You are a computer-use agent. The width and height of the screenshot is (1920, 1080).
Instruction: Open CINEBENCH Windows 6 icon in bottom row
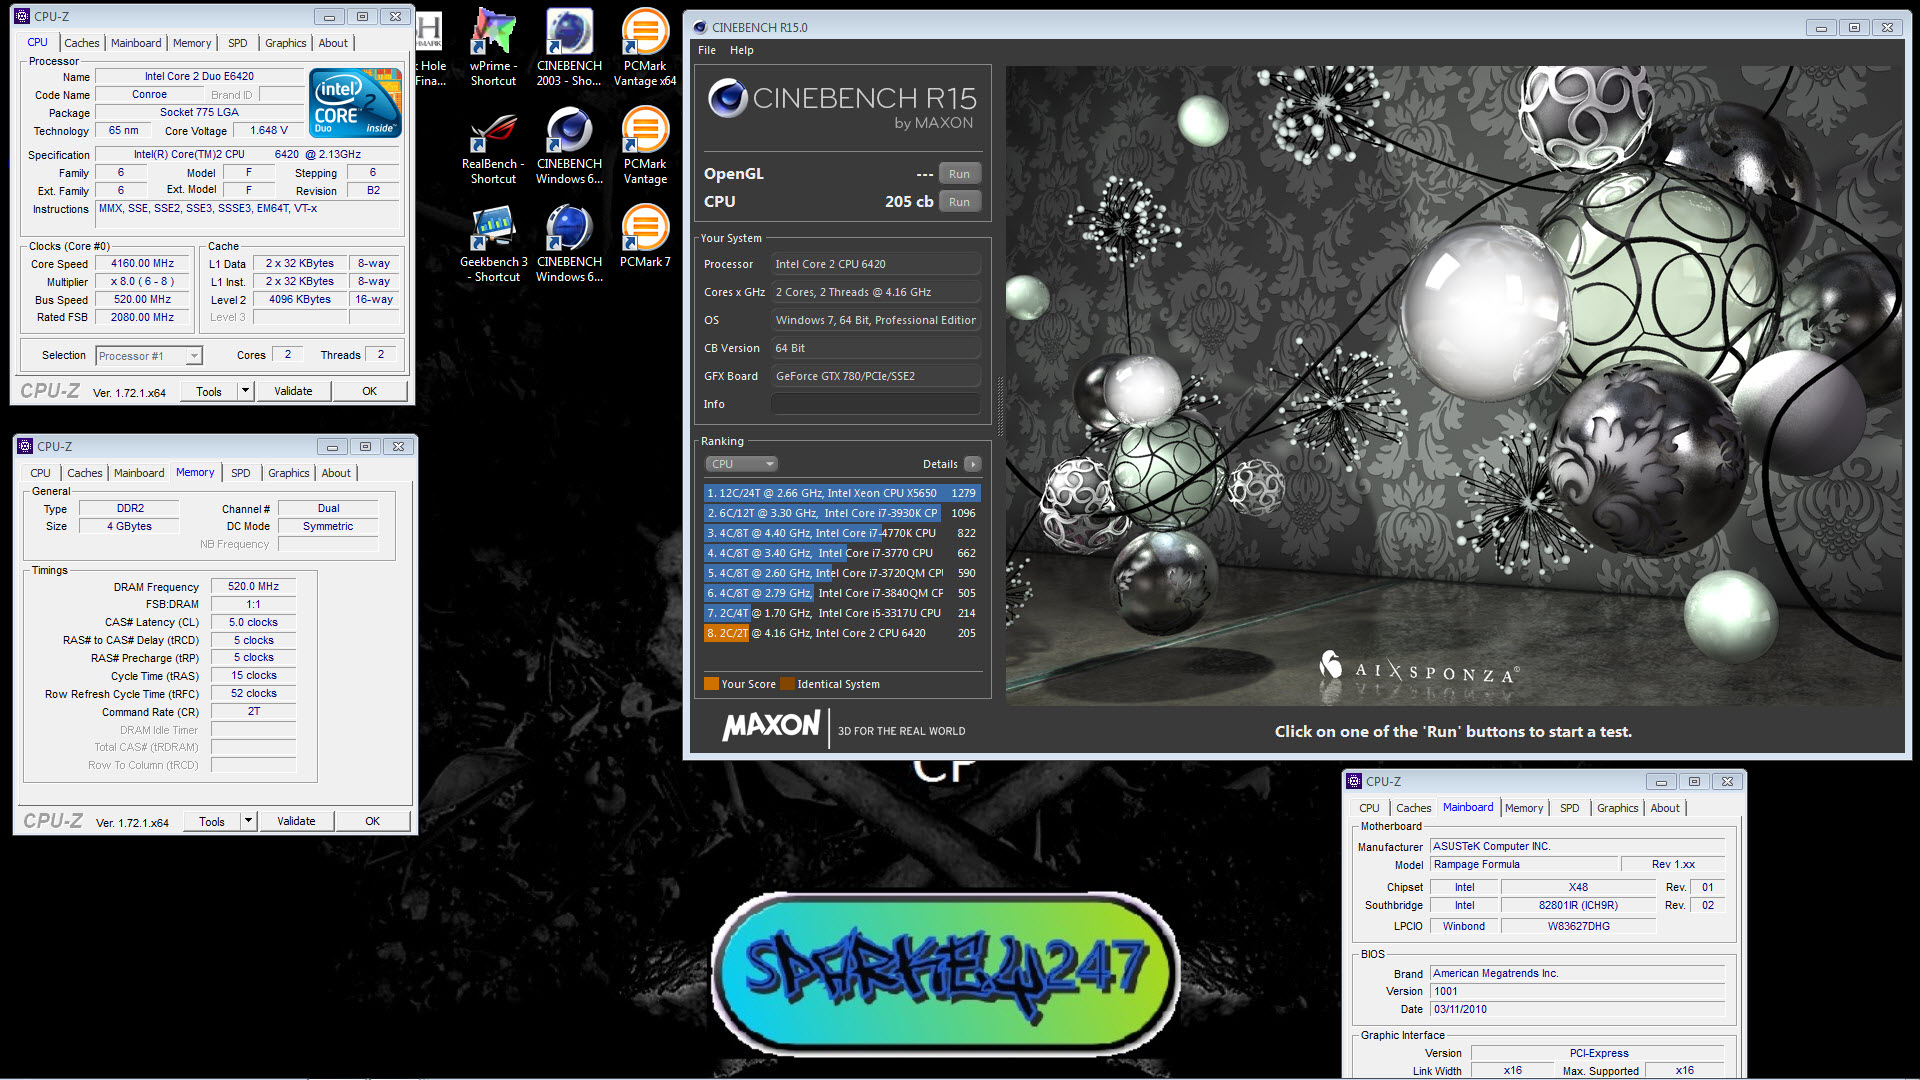tap(569, 244)
